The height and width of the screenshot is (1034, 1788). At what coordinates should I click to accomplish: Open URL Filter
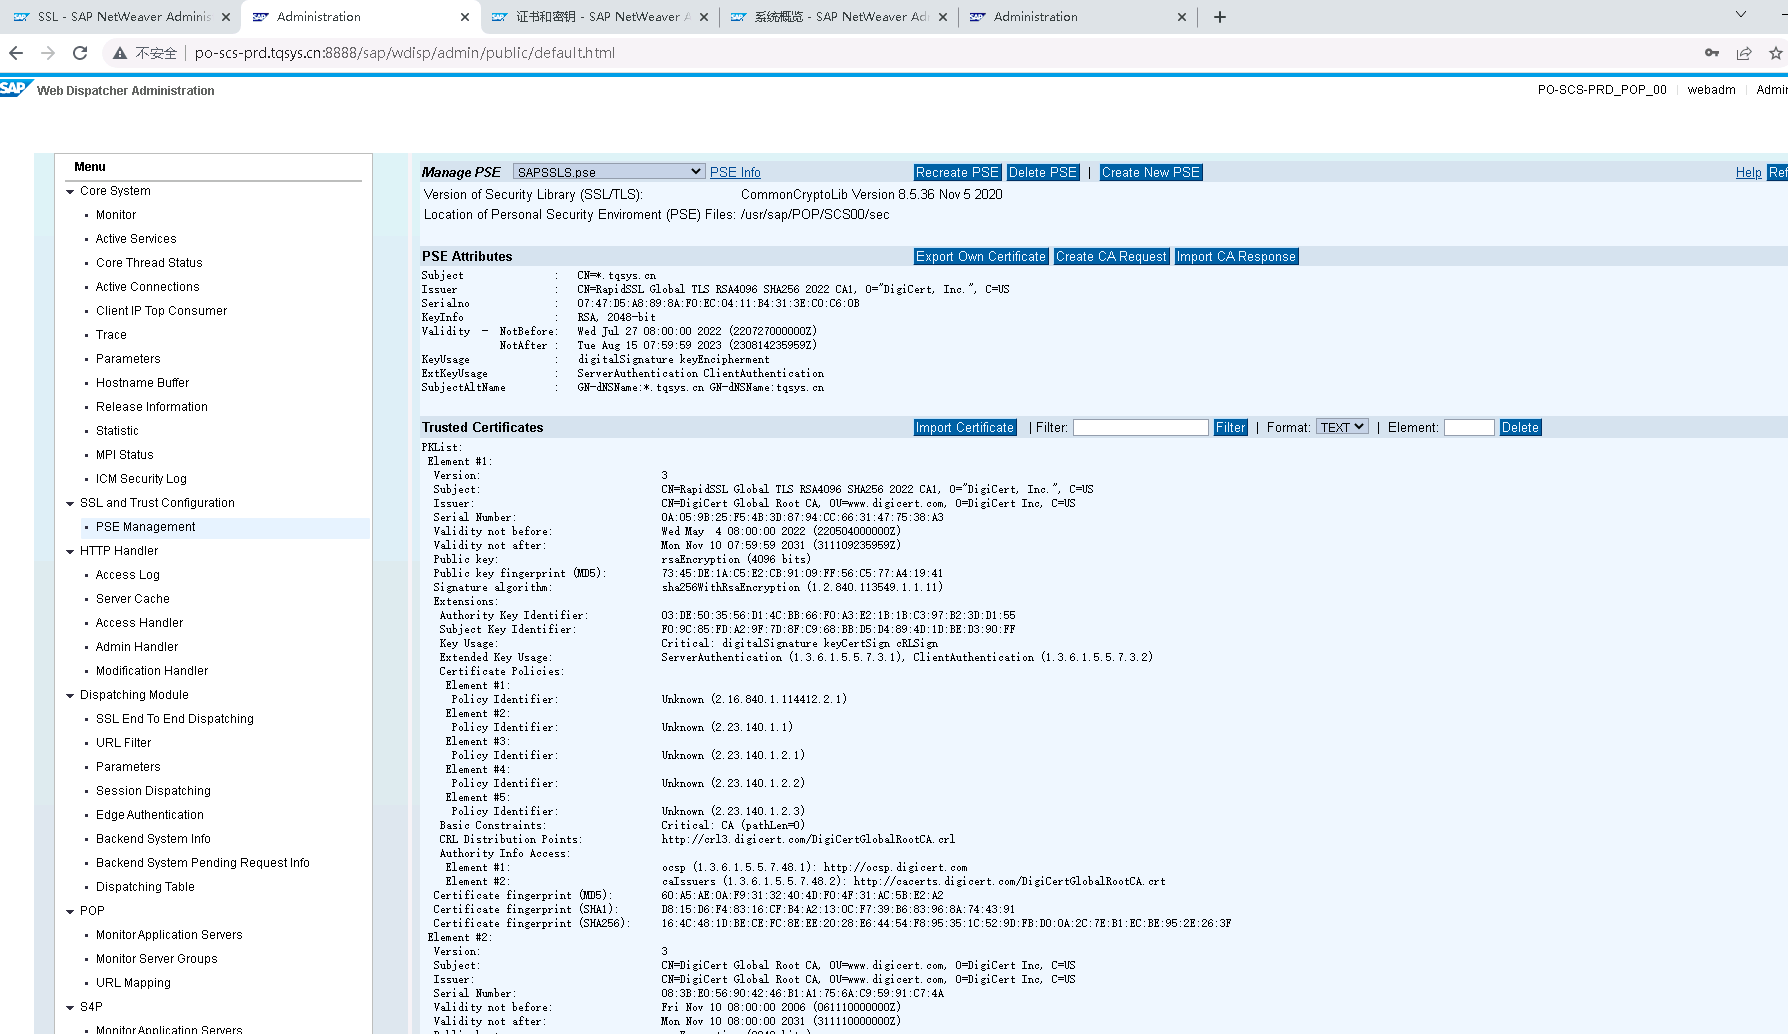[124, 743]
